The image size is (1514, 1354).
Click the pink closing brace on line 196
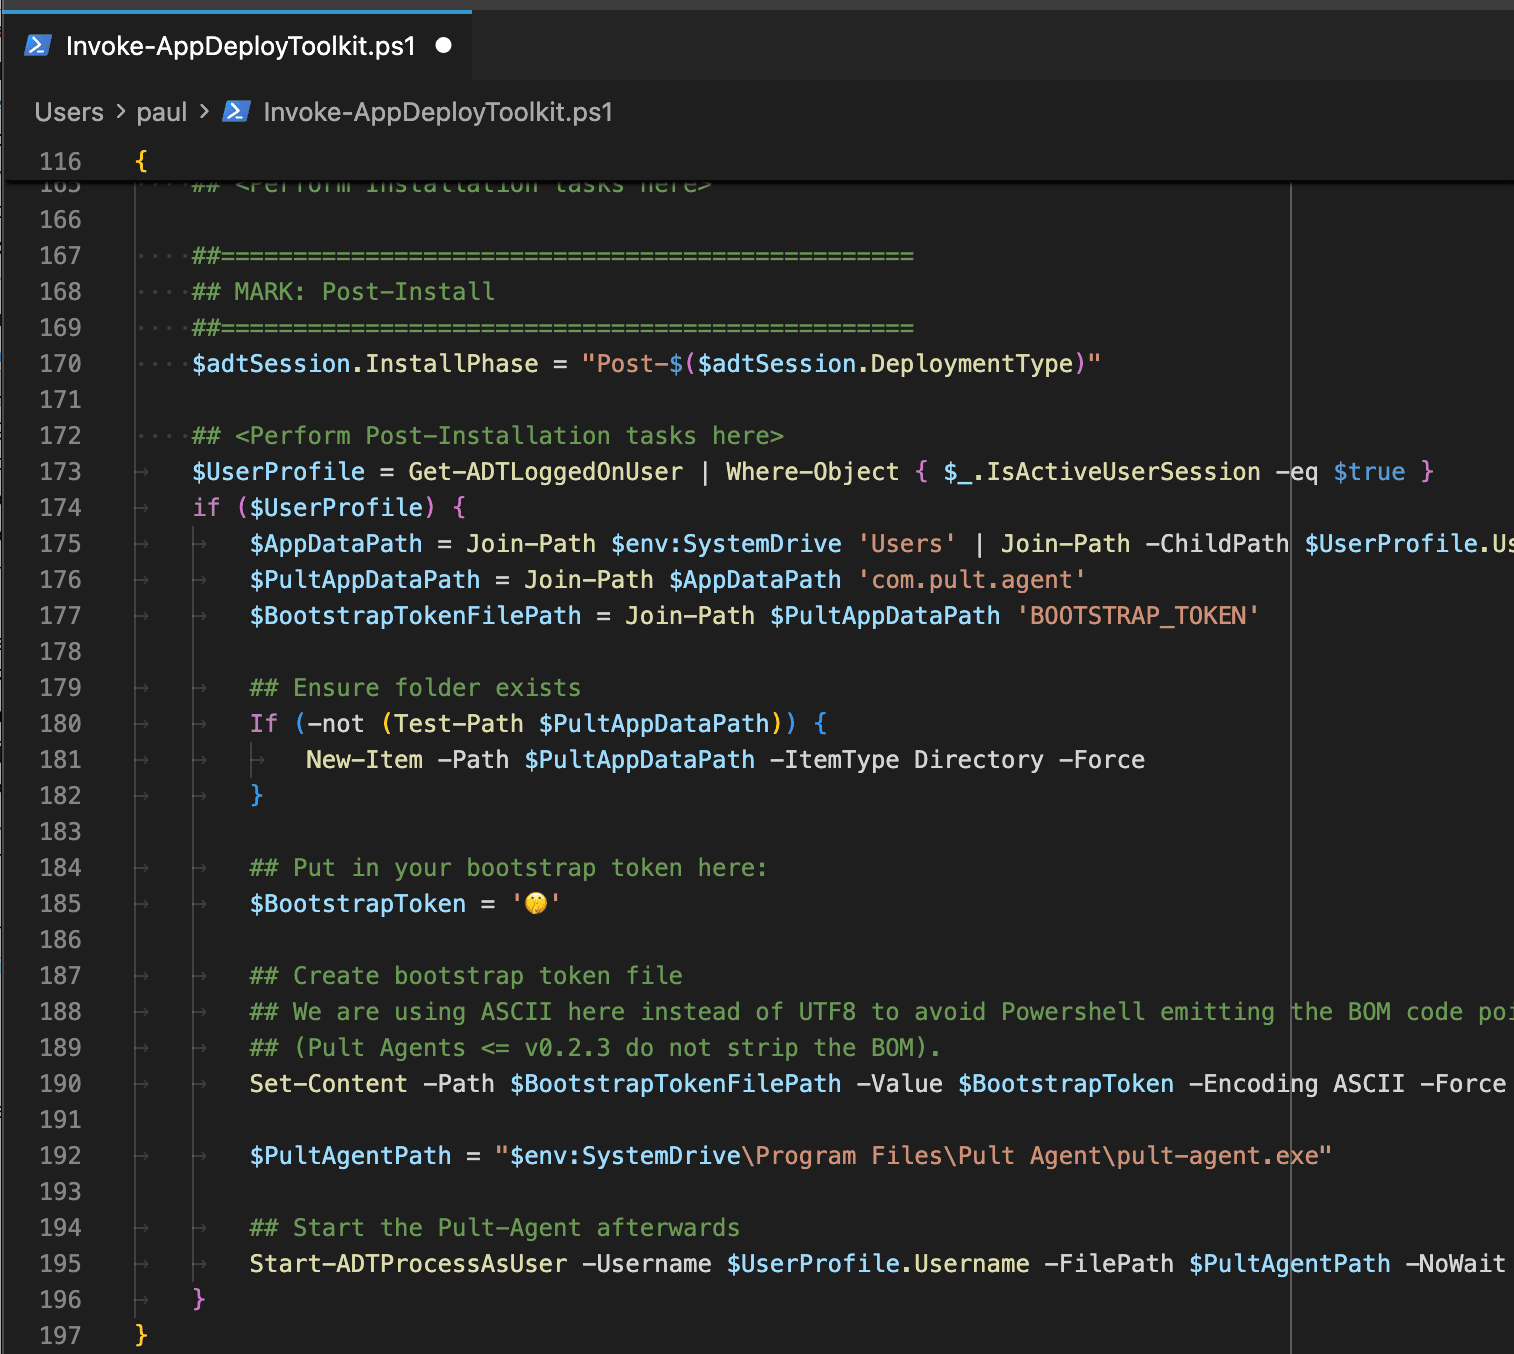pyautogui.click(x=199, y=1299)
